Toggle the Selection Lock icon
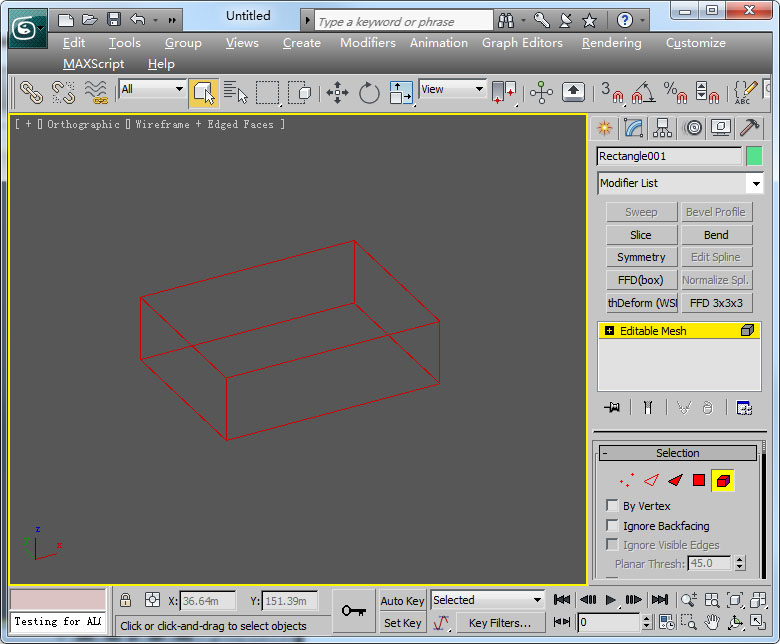The width and height of the screenshot is (780, 644). [x=125, y=600]
